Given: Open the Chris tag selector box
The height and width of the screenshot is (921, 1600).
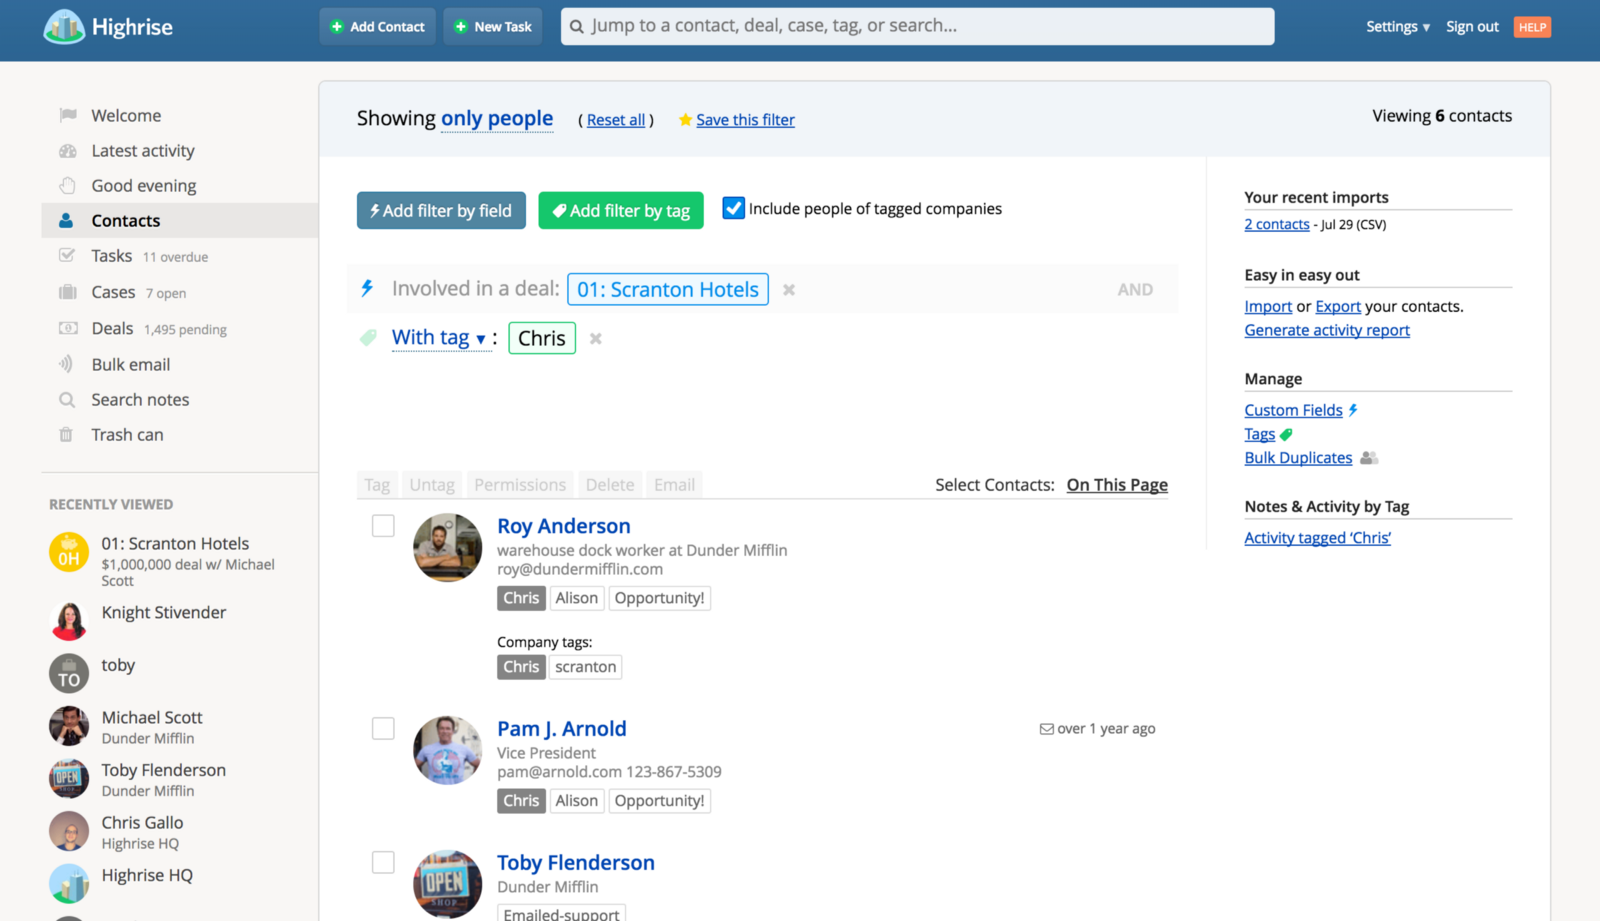Looking at the screenshot, I should coord(542,338).
